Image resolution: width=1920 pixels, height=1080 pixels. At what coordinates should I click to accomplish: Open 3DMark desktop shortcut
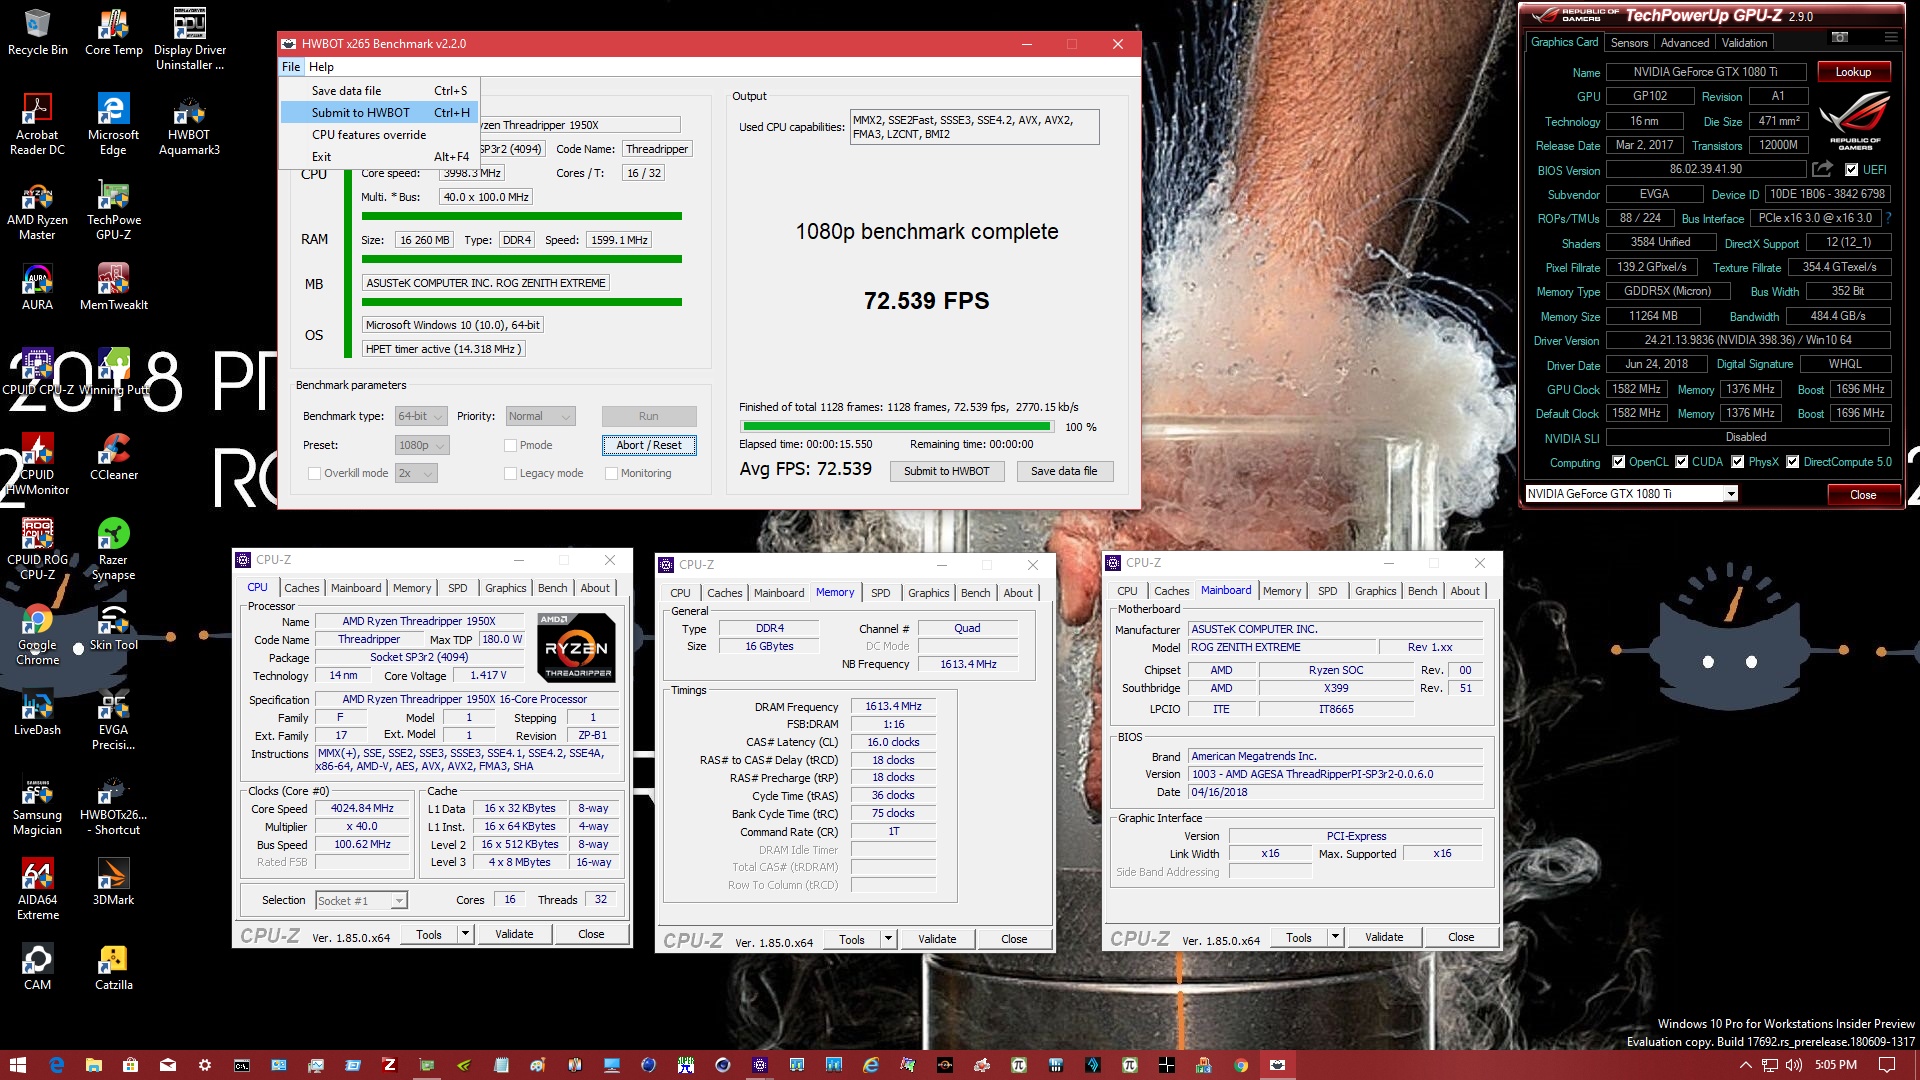pos(113,880)
